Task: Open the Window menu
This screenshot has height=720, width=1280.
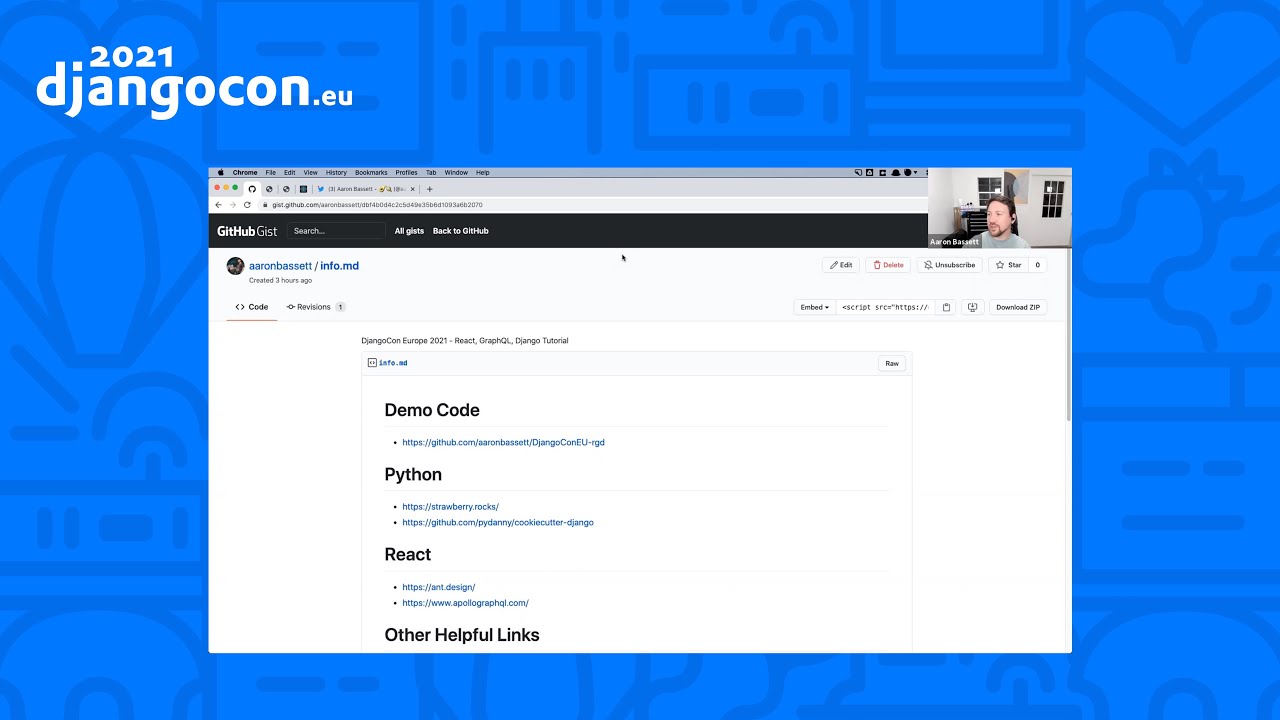Action: pyautogui.click(x=456, y=172)
